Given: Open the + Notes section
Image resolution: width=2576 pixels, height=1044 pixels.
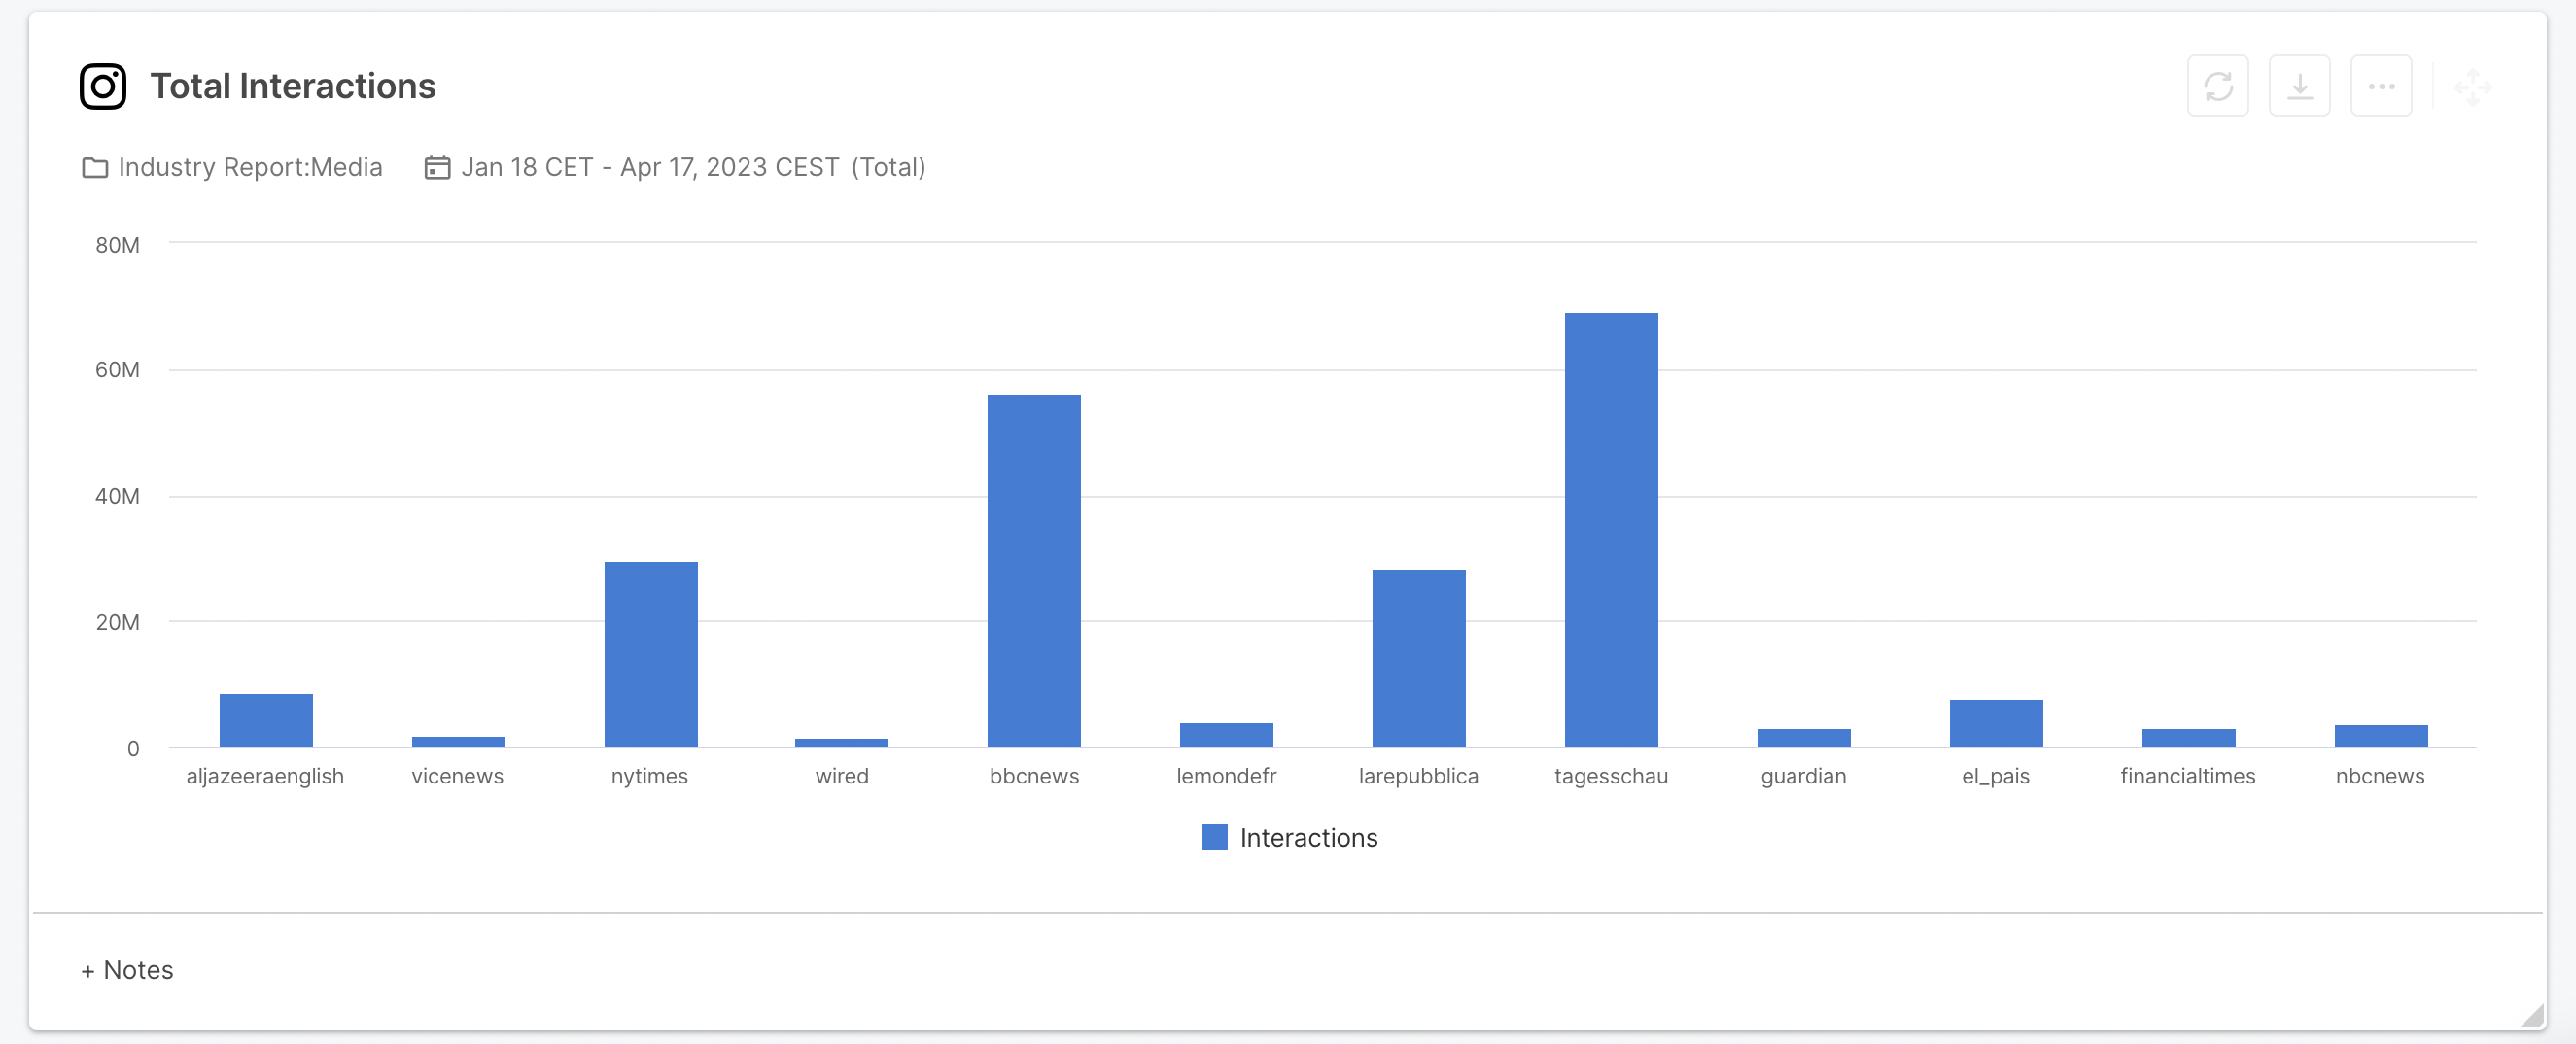Looking at the screenshot, I should point(127,970).
